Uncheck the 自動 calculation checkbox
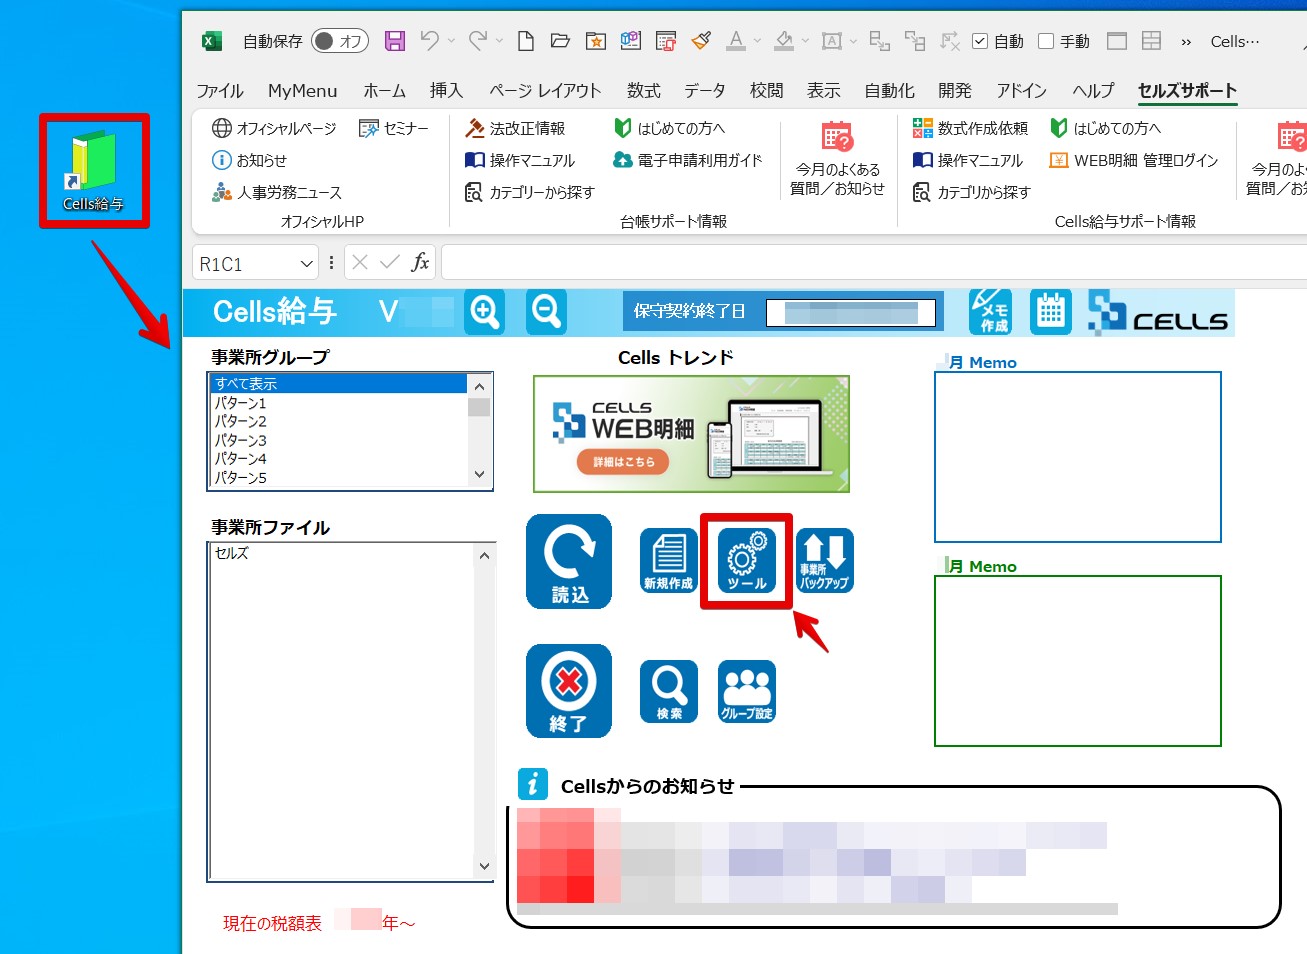 pos(980,41)
